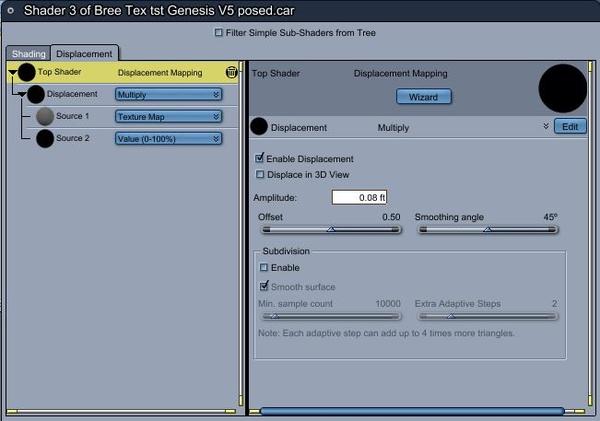Click the Wizard button
Viewport: 600px width, 421px height.
coord(424,97)
